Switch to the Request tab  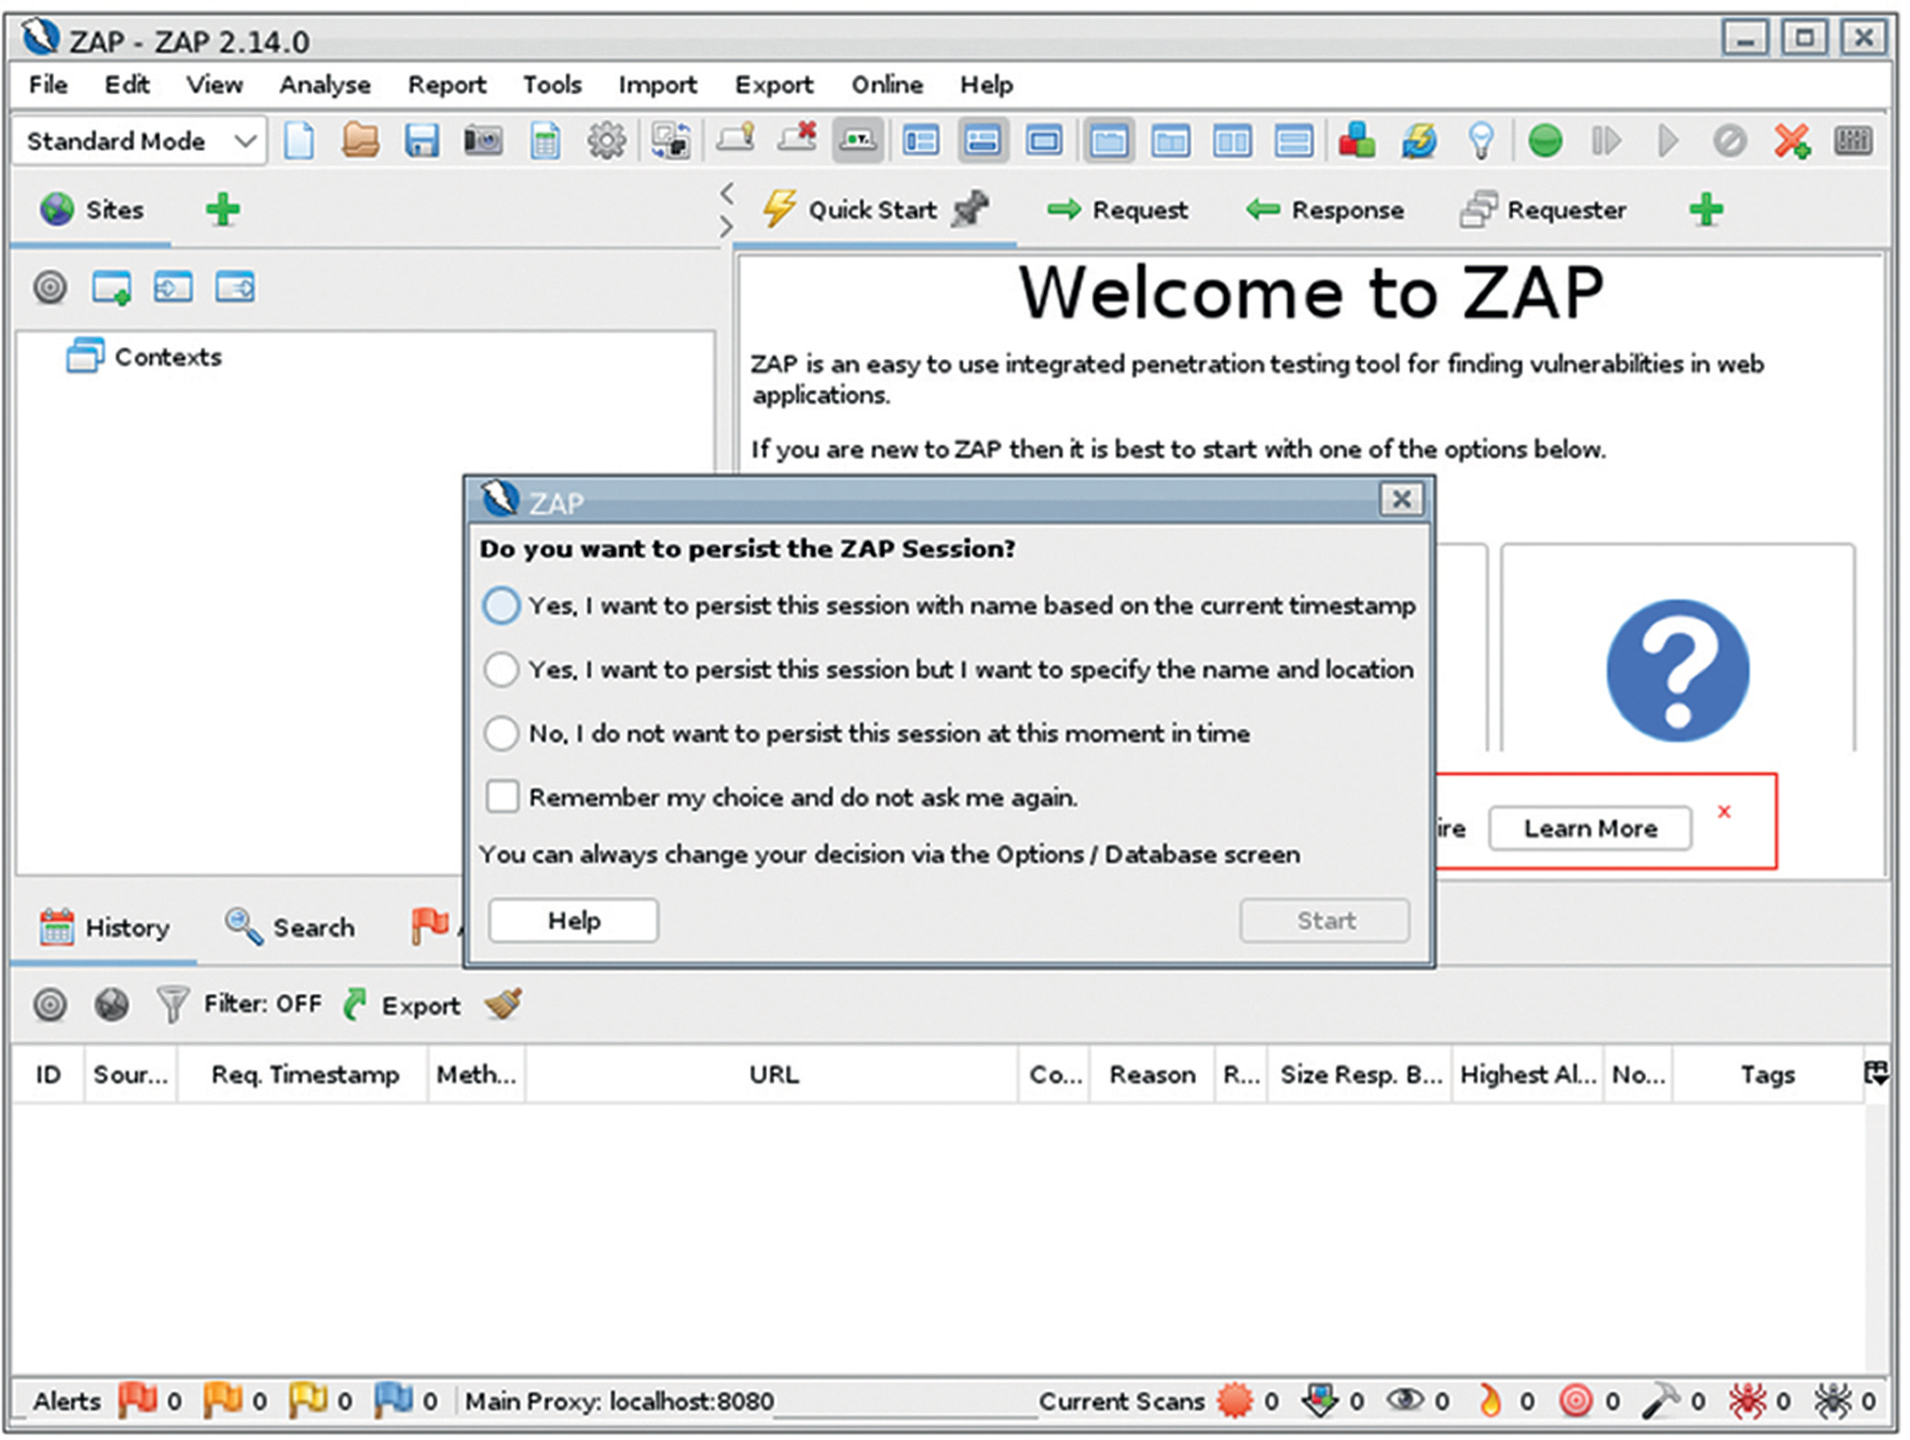[x=1118, y=210]
